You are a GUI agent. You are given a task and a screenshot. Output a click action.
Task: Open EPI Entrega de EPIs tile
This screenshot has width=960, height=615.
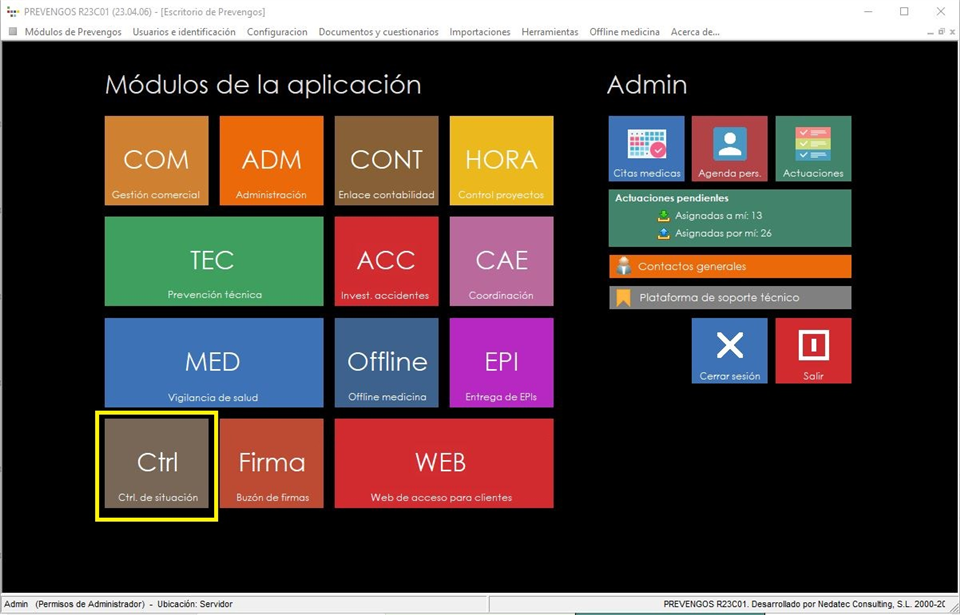pyautogui.click(x=501, y=362)
